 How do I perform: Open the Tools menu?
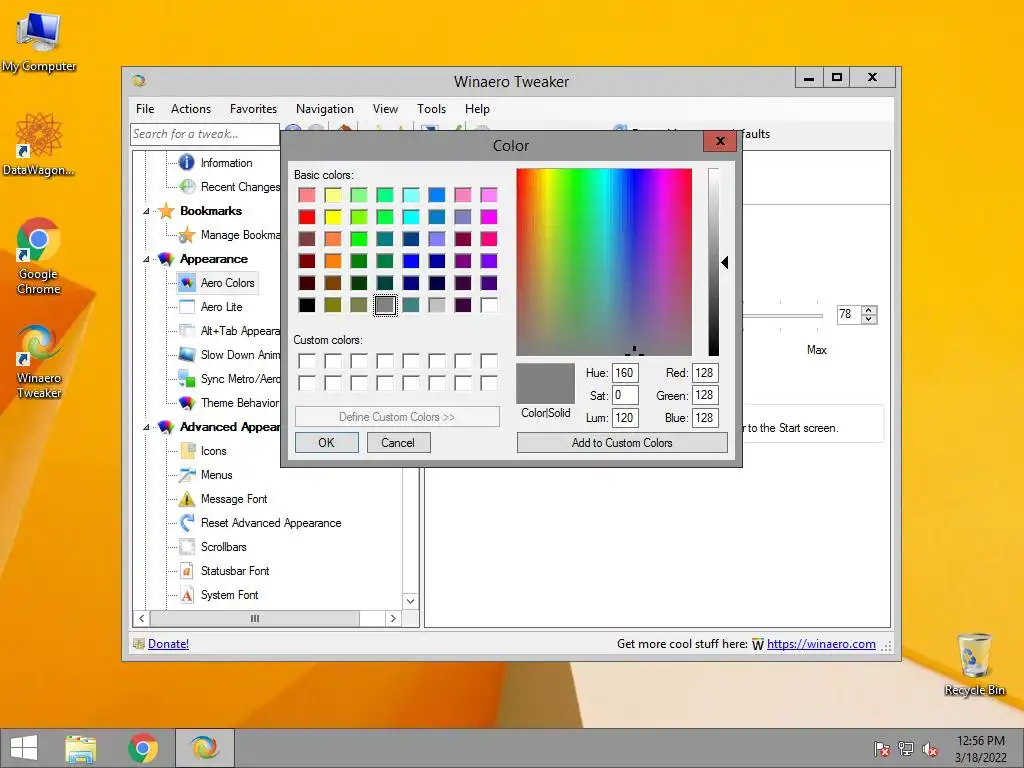432,109
